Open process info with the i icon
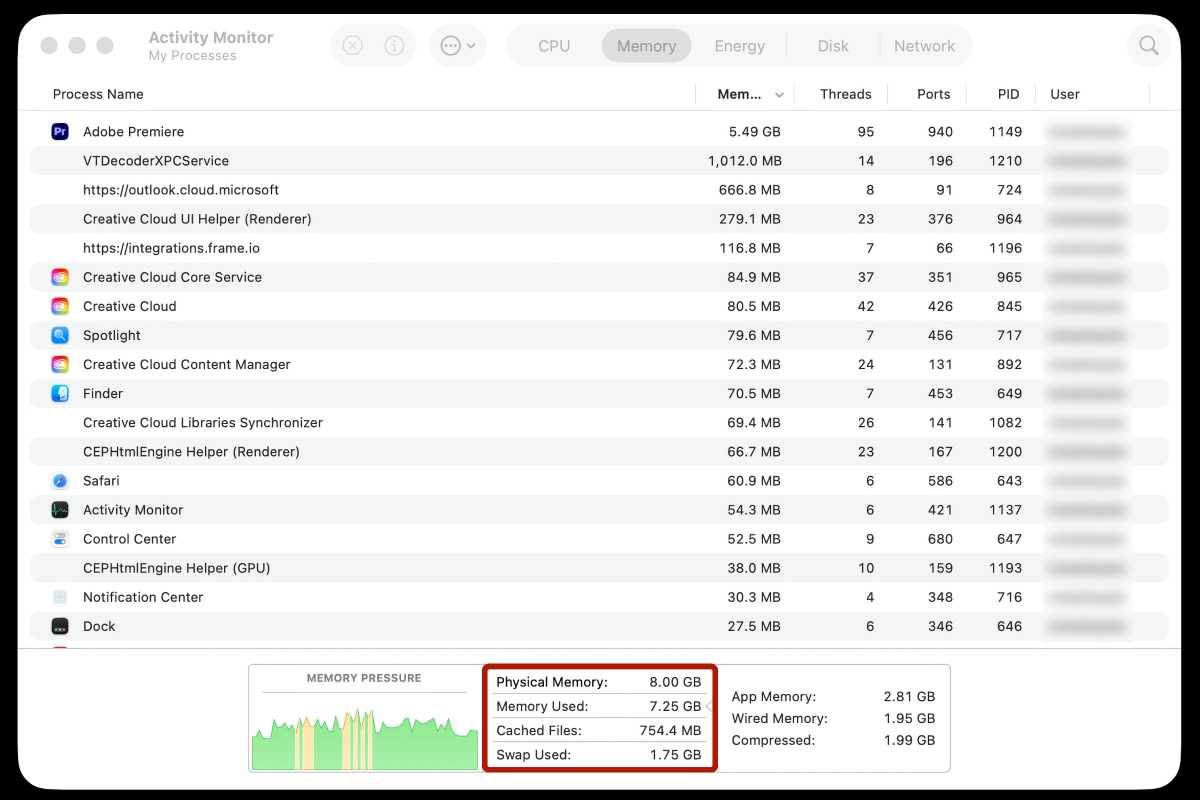The width and height of the screenshot is (1200, 800). coord(392,45)
